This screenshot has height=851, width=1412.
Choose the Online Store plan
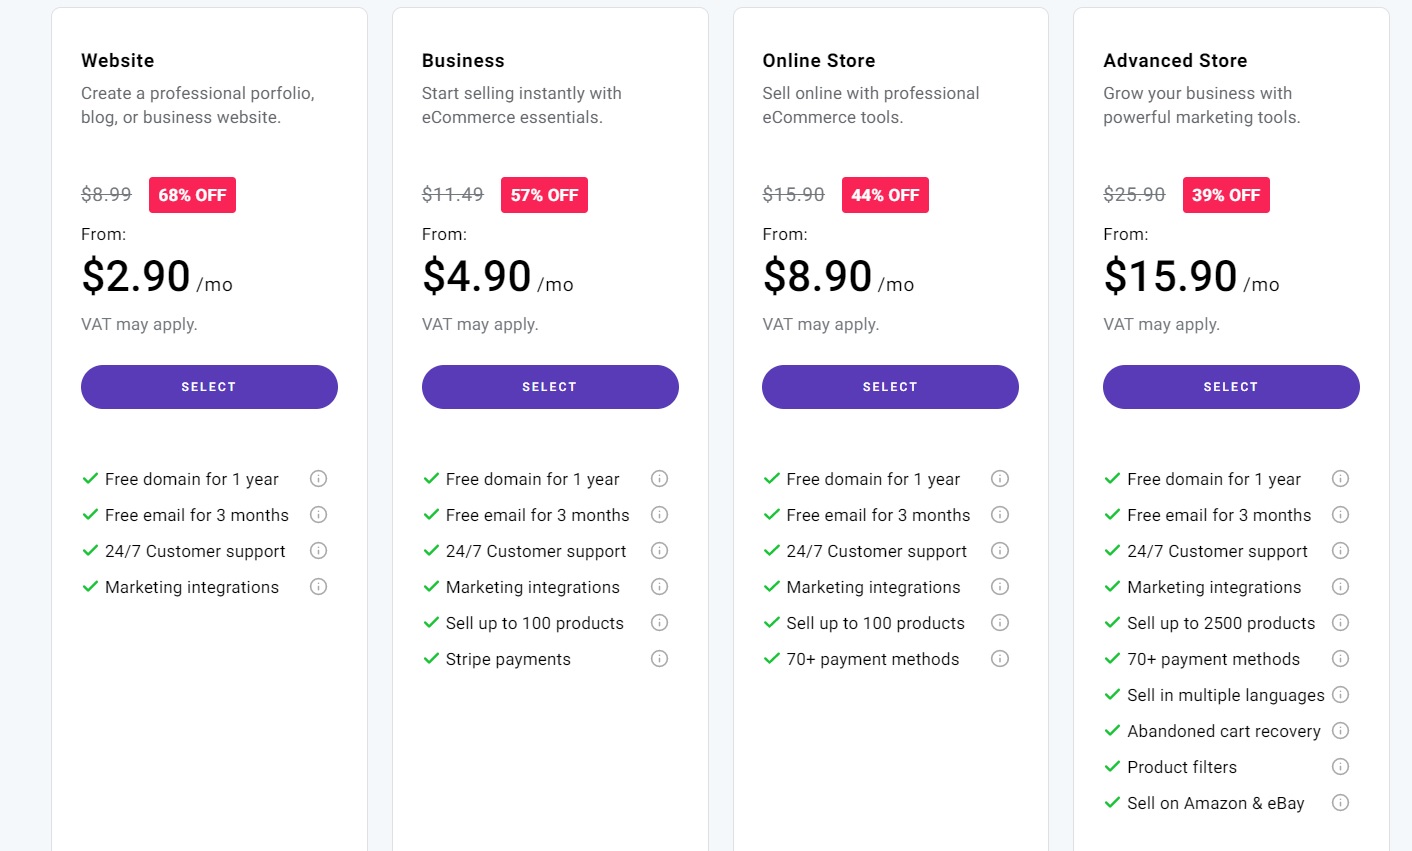[890, 387]
